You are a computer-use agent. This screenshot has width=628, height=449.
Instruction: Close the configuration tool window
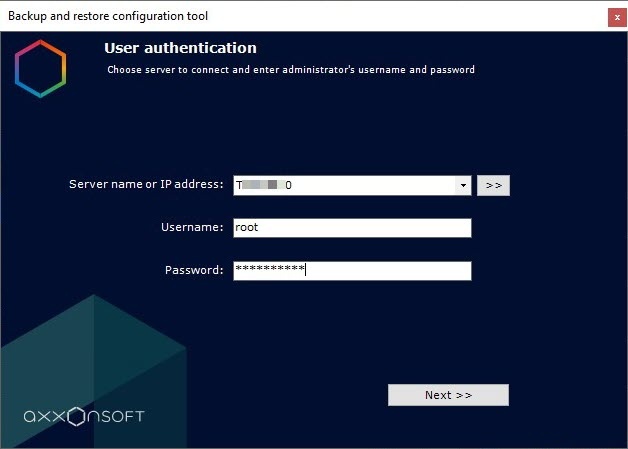pos(613,17)
